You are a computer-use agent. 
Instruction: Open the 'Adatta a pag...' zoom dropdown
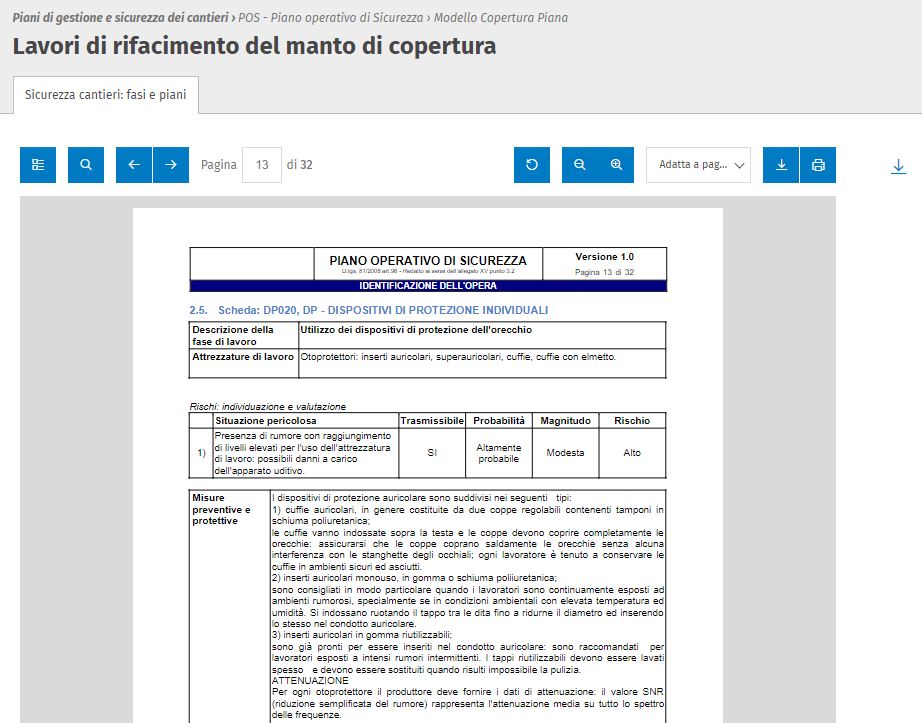click(698, 165)
